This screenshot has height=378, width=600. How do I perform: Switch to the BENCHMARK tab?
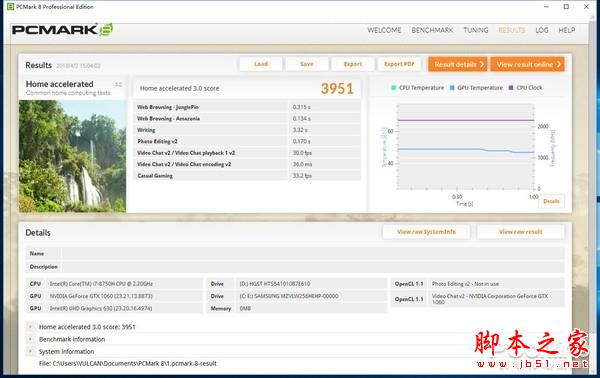[x=432, y=30]
